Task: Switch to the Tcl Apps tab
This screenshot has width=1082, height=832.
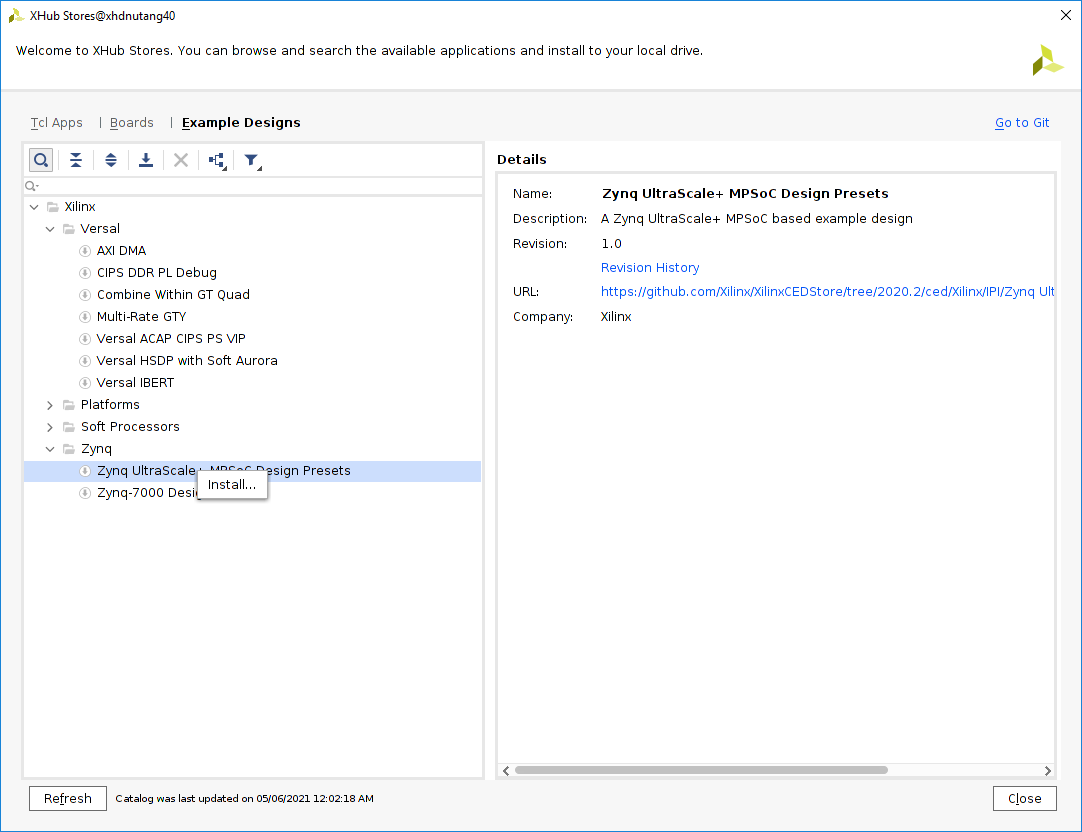Action: pos(56,123)
